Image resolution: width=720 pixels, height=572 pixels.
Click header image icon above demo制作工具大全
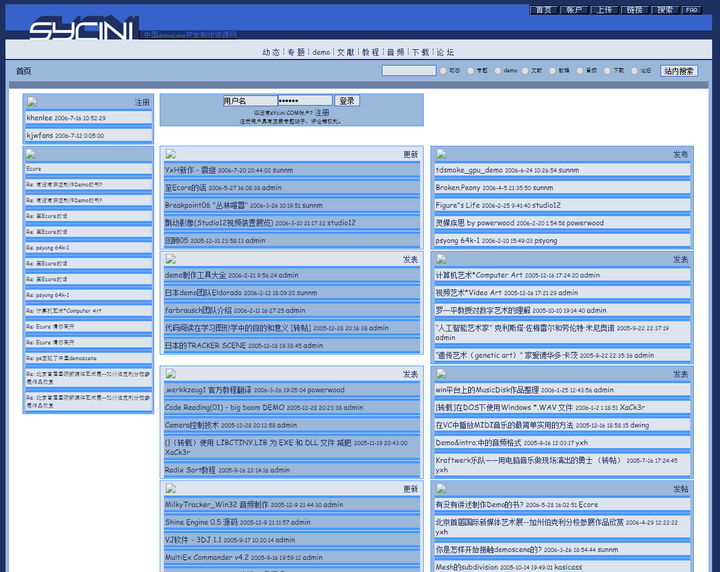170,259
